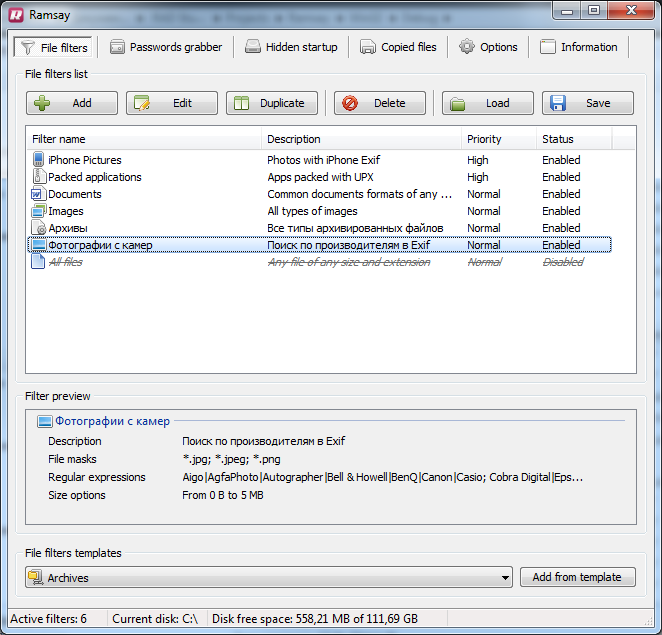Sort by the Status column header
Screen dimensions: 662x635
574,139
